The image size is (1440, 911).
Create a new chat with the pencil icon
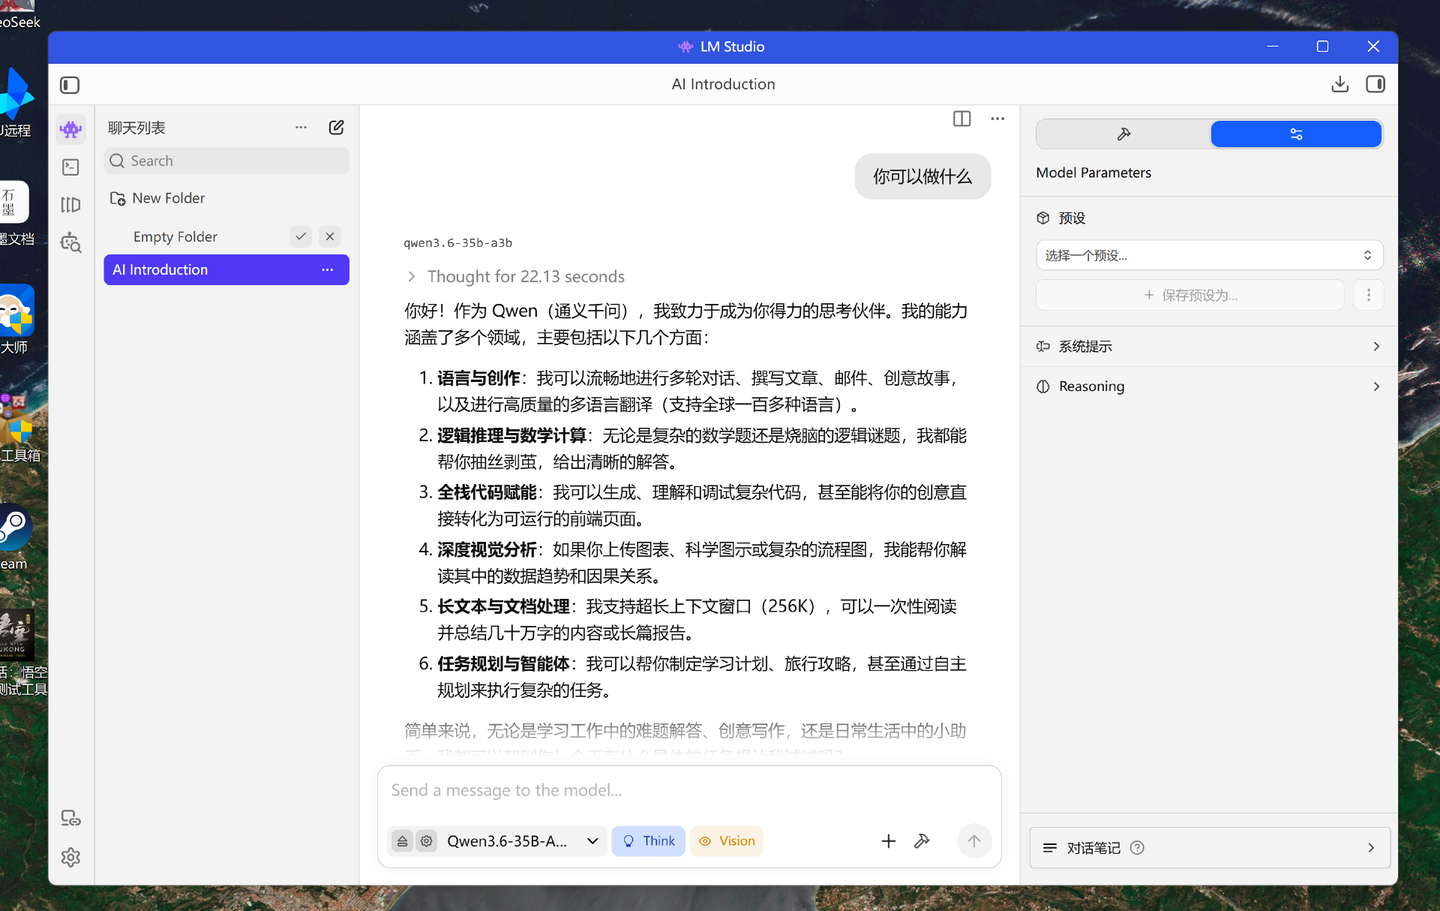click(x=337, y=128)
